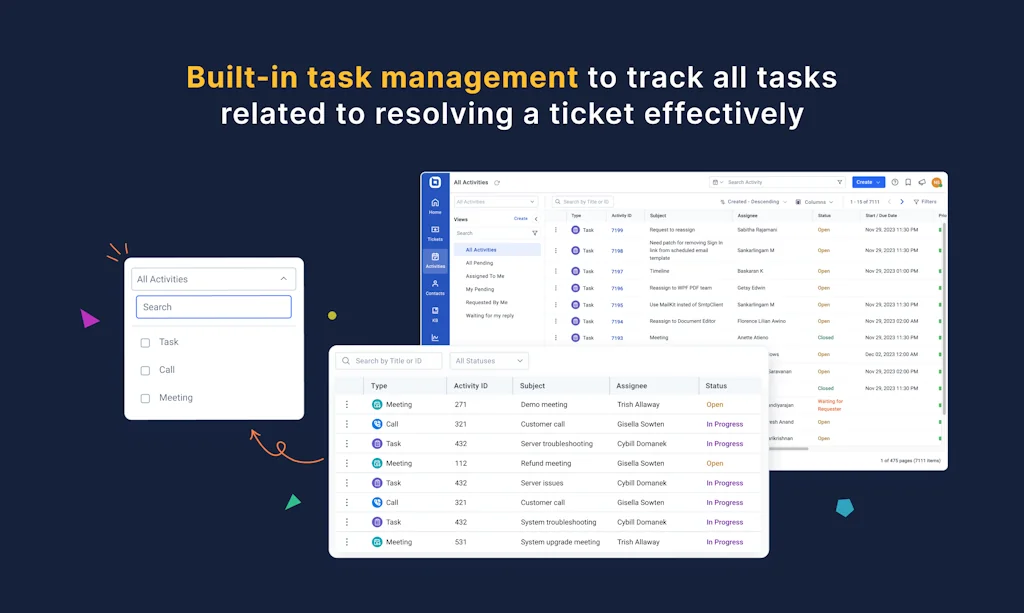Click the Create button
Image resolution: width=1024 pixels, height=613 pixels.
tap(868, 182)
